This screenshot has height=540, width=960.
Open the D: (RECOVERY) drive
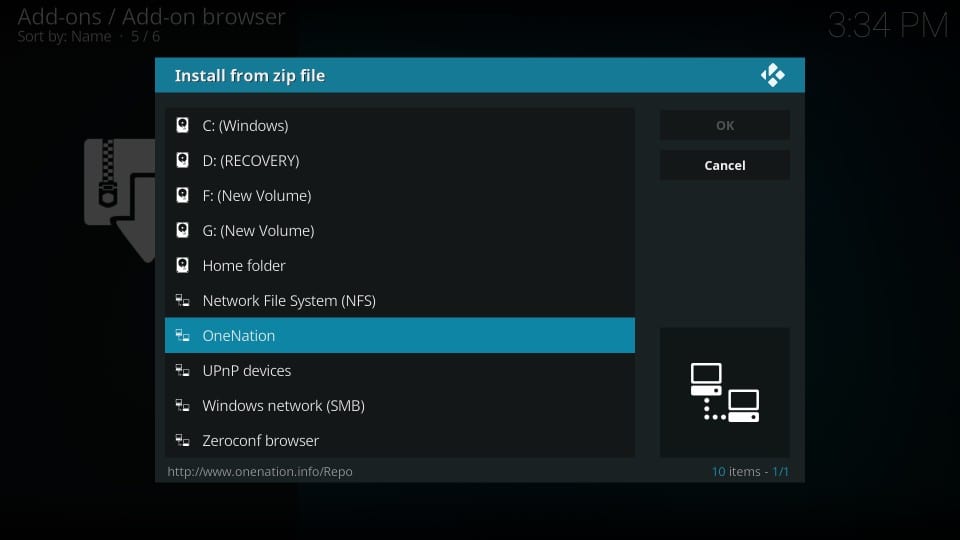[400, 160]
